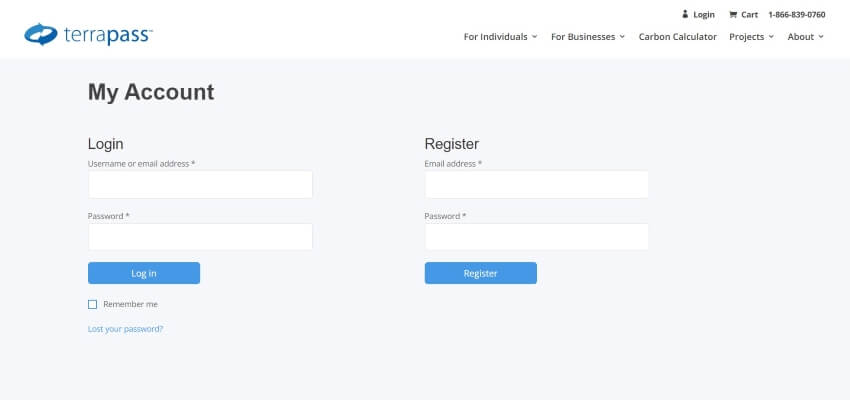
Task: Click the Login section heading
Action: [x=106, y=144]
